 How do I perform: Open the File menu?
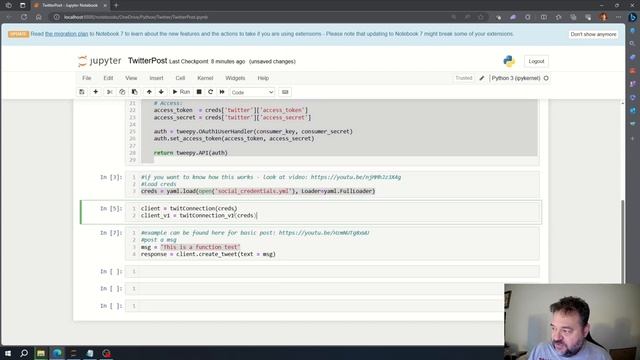click(x=87, y=78)
